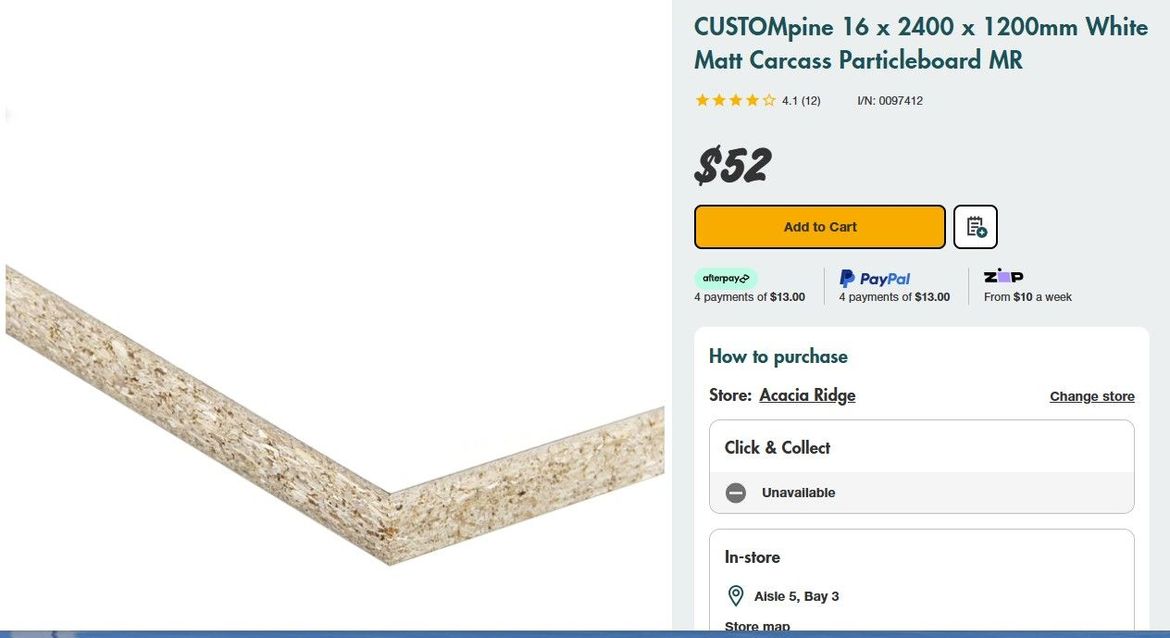Screen dimensions: 1170x638
Task: Select the fifth star in the rating
Action: click(x=768, y=100)
